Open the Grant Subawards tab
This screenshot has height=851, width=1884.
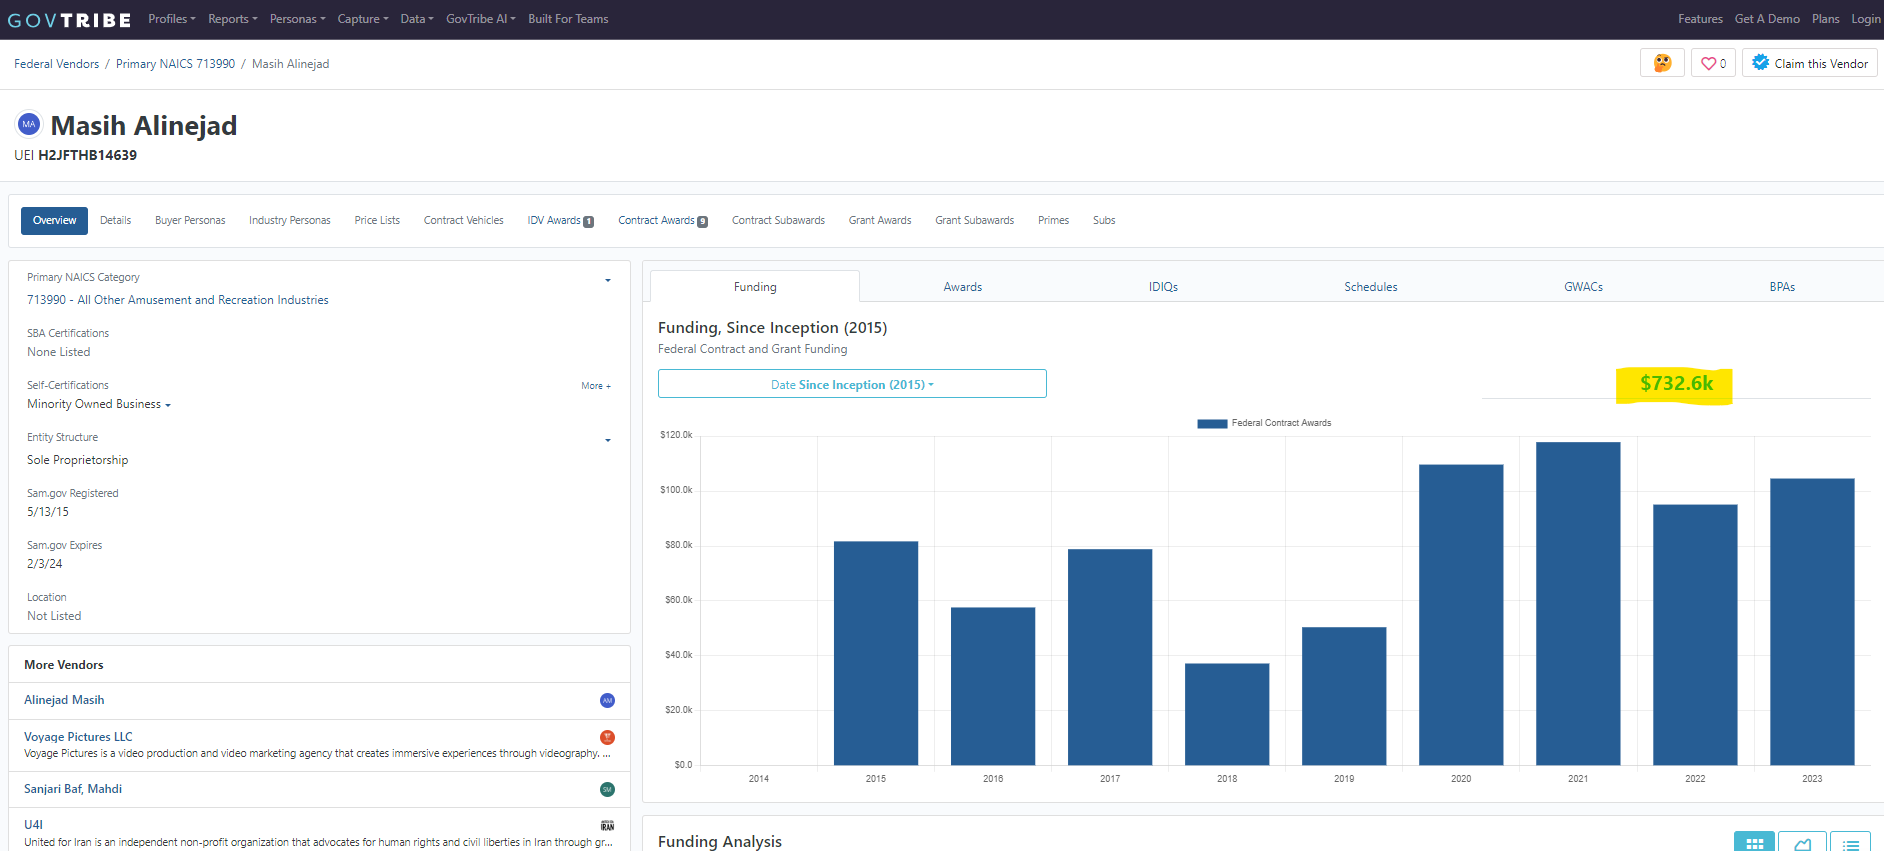point(975,221)
